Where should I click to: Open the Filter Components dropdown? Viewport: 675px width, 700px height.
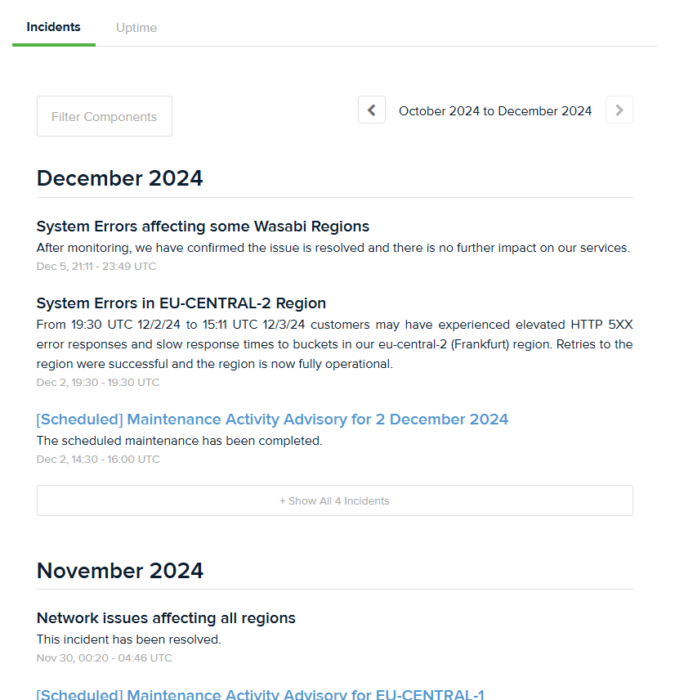(x=104, y=116)
